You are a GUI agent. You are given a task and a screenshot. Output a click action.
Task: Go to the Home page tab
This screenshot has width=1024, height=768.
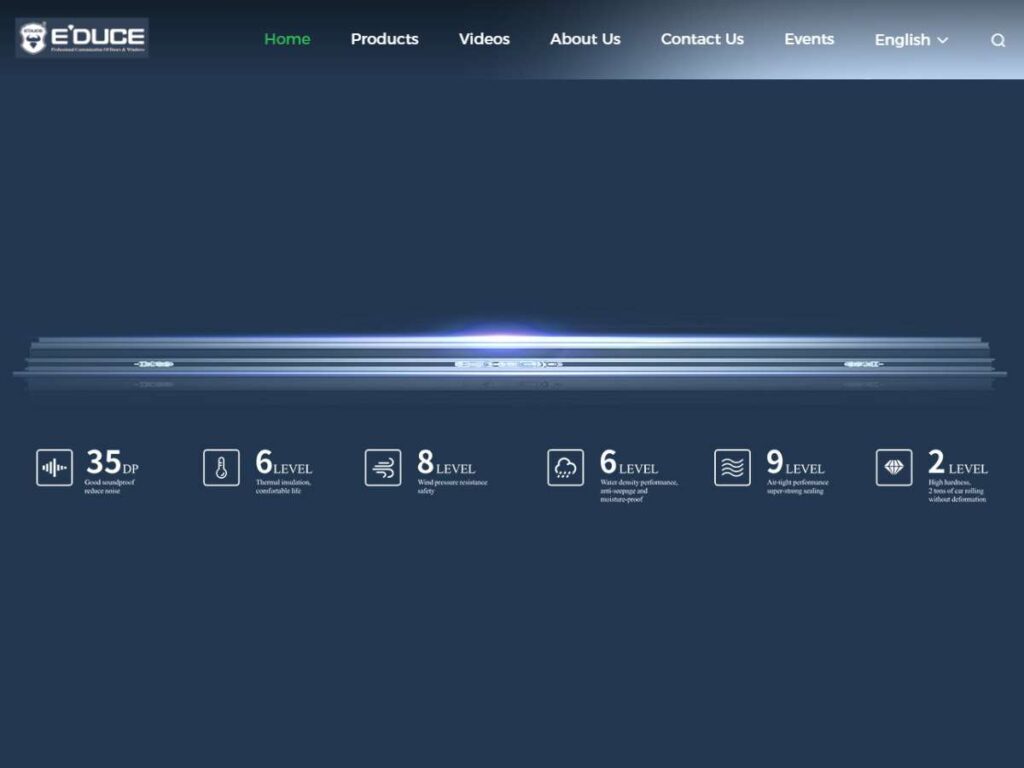(287, 39)
